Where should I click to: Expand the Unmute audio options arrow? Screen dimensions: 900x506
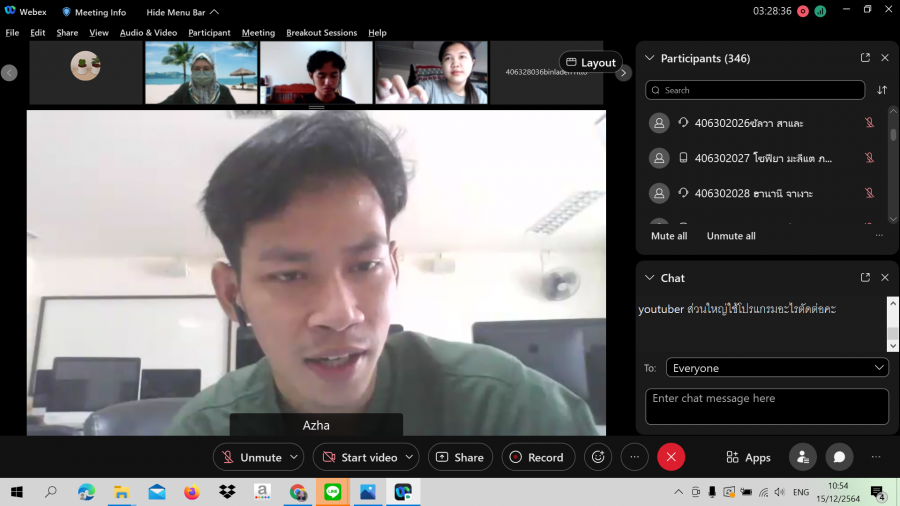294,457
